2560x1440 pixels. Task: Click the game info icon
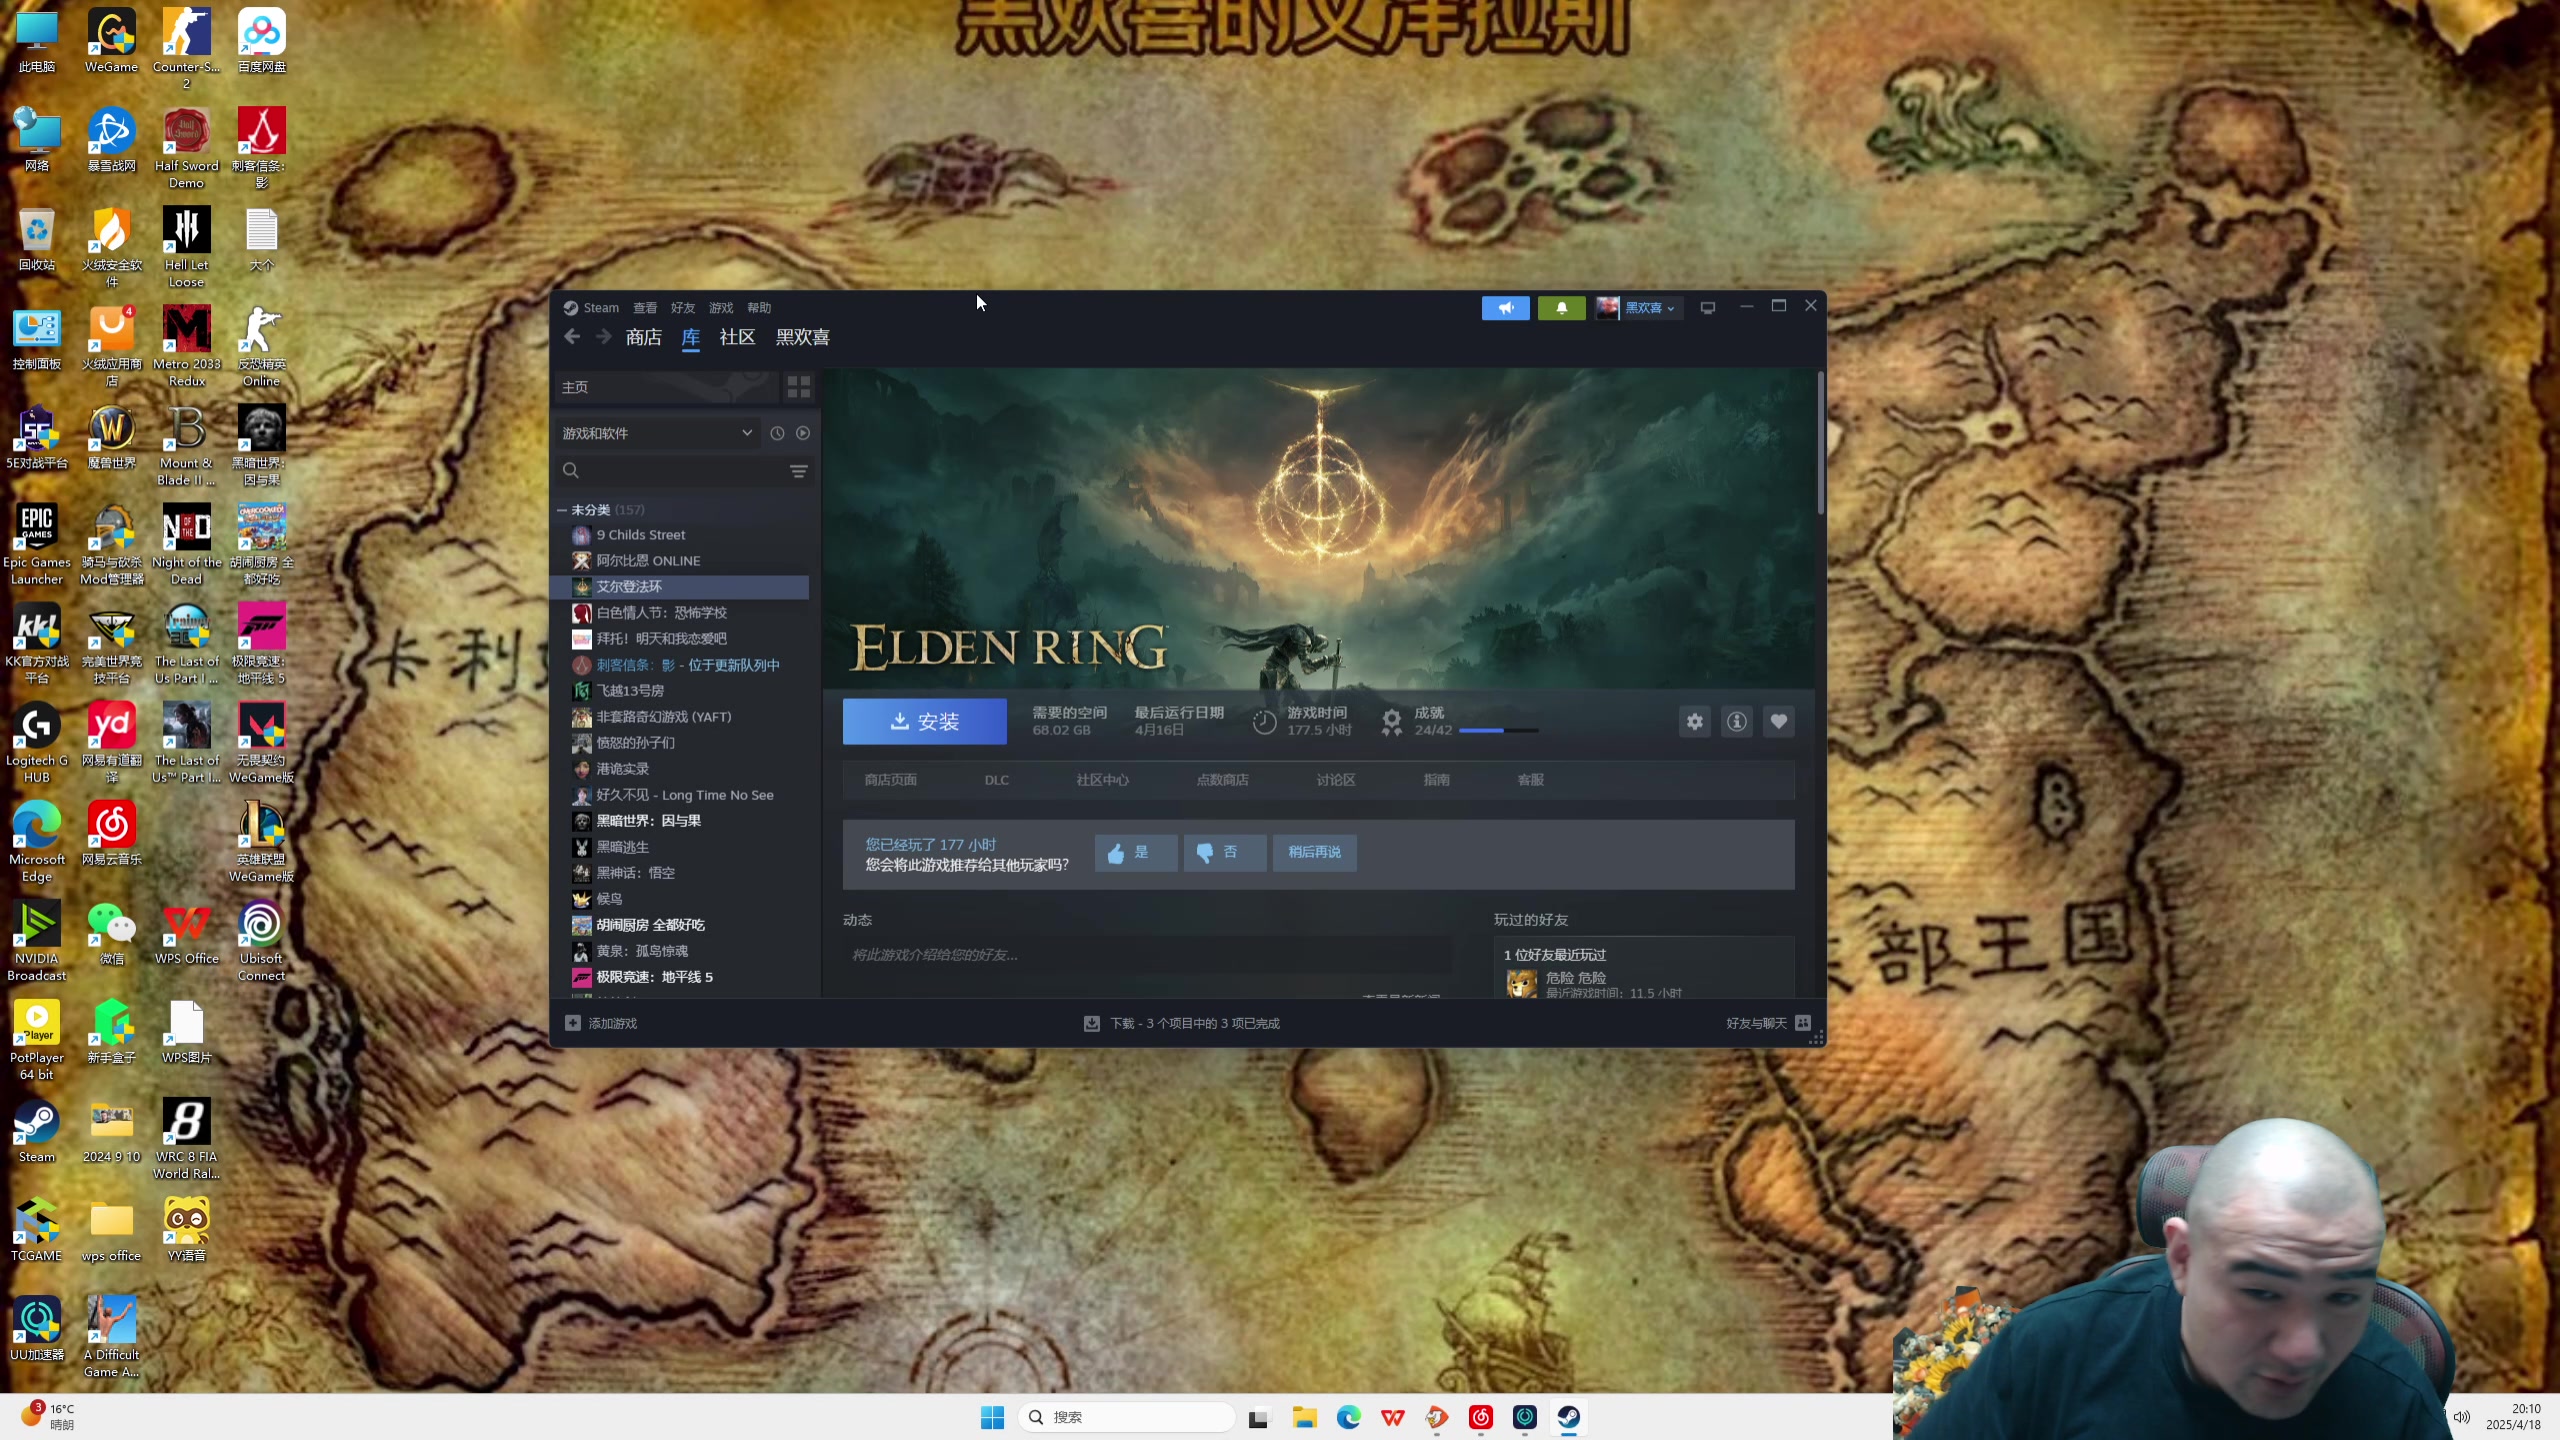point(1737,721)
